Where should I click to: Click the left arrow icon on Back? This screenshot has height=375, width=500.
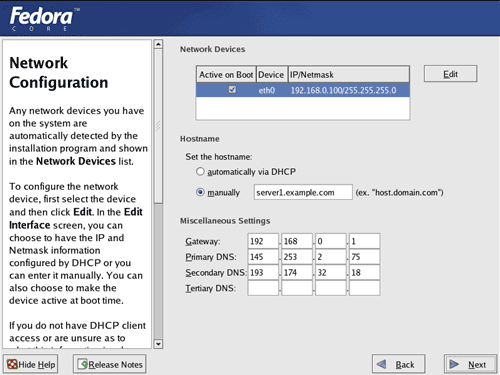click(x=381, y=364)
